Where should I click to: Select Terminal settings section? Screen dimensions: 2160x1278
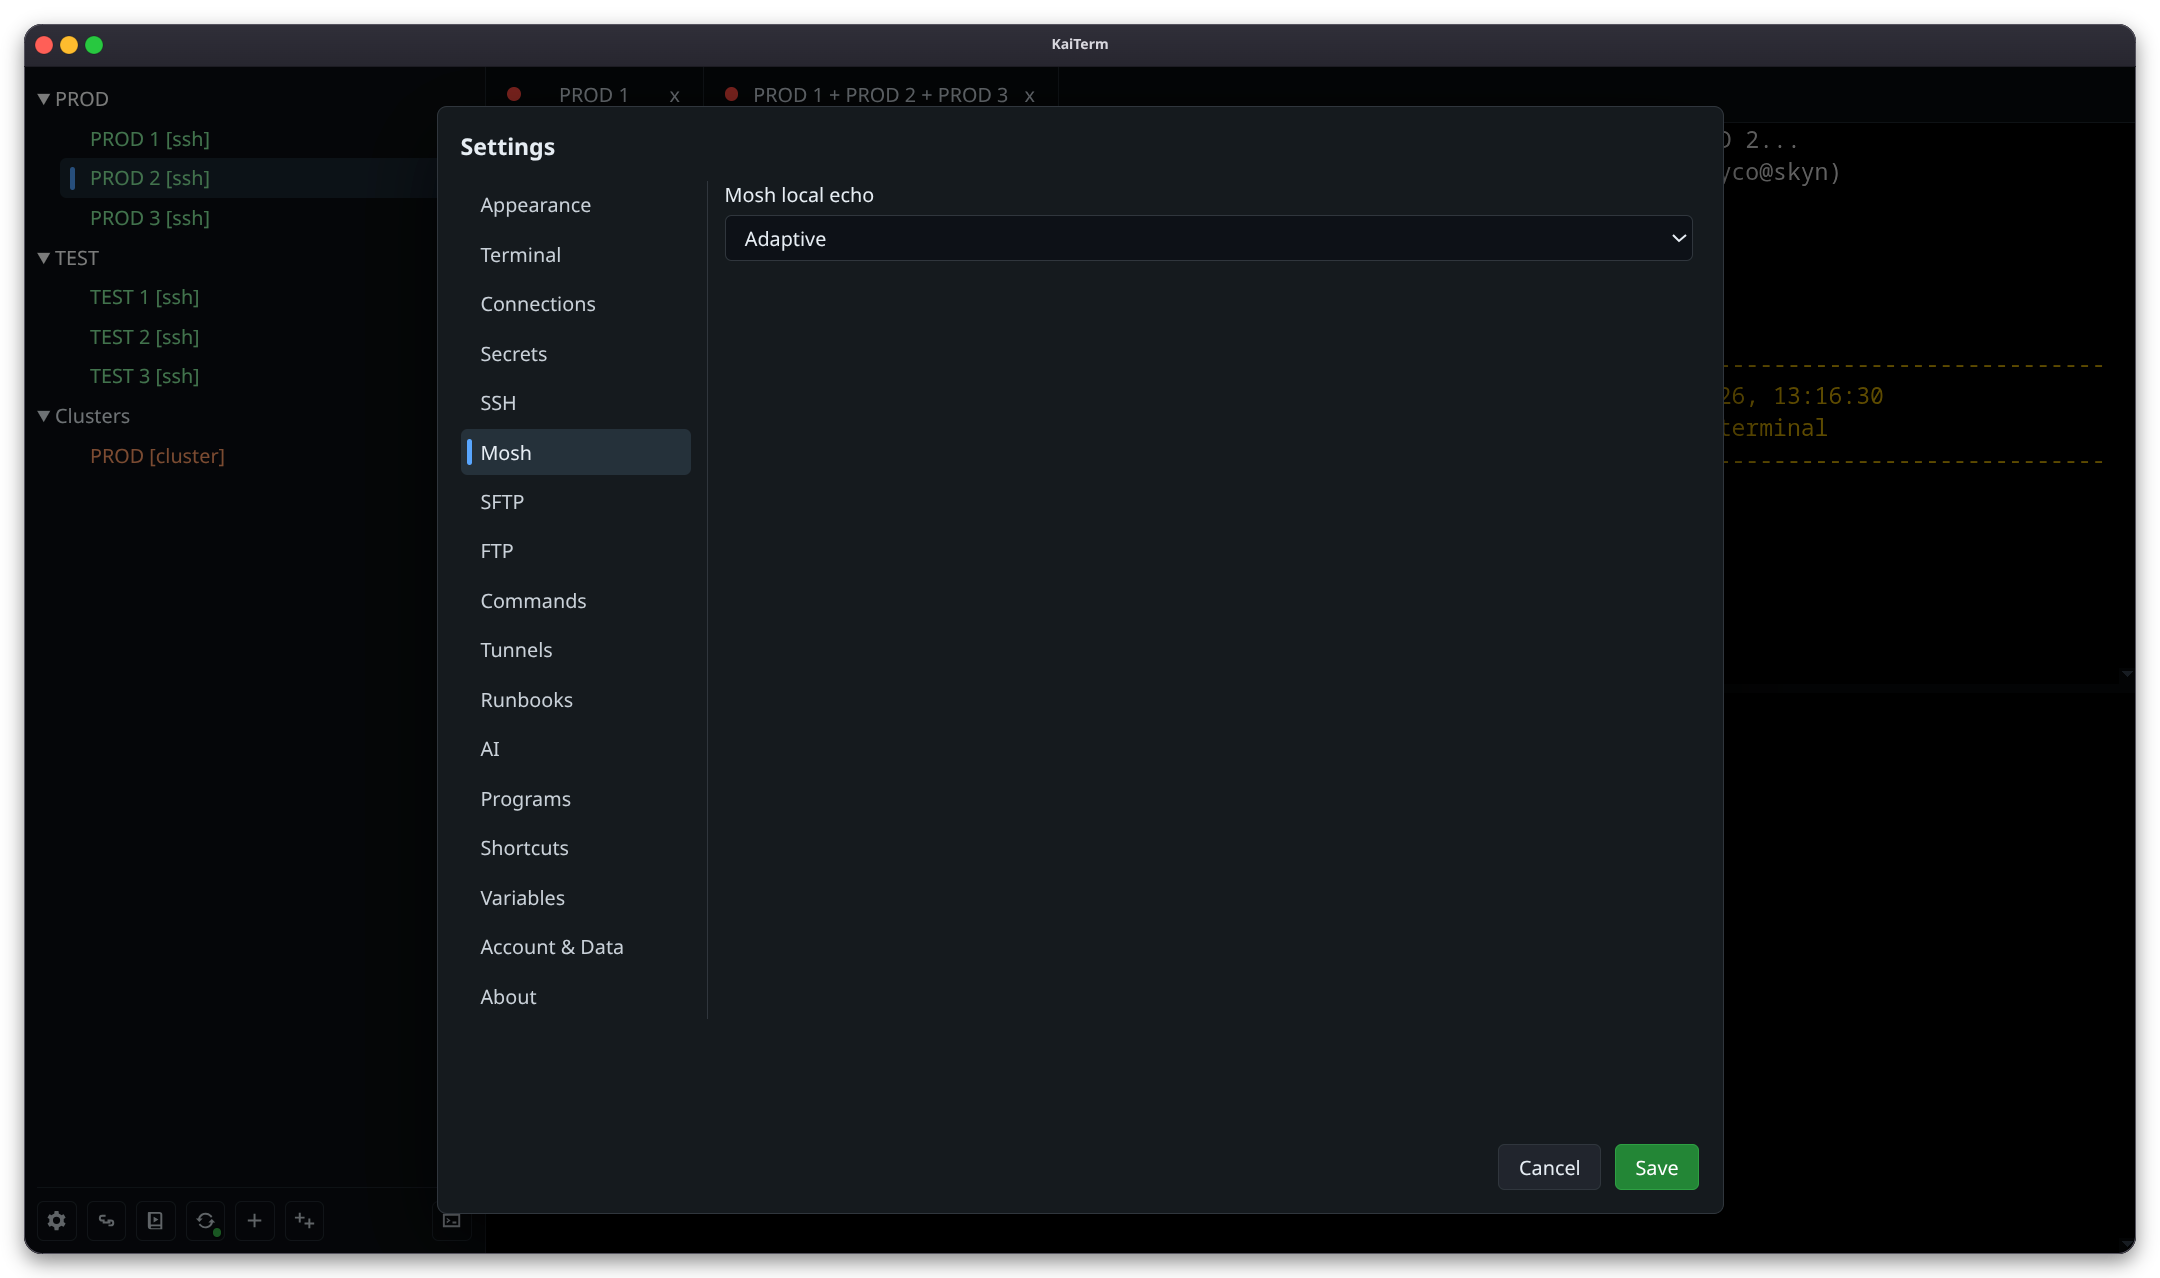(575, 255)
